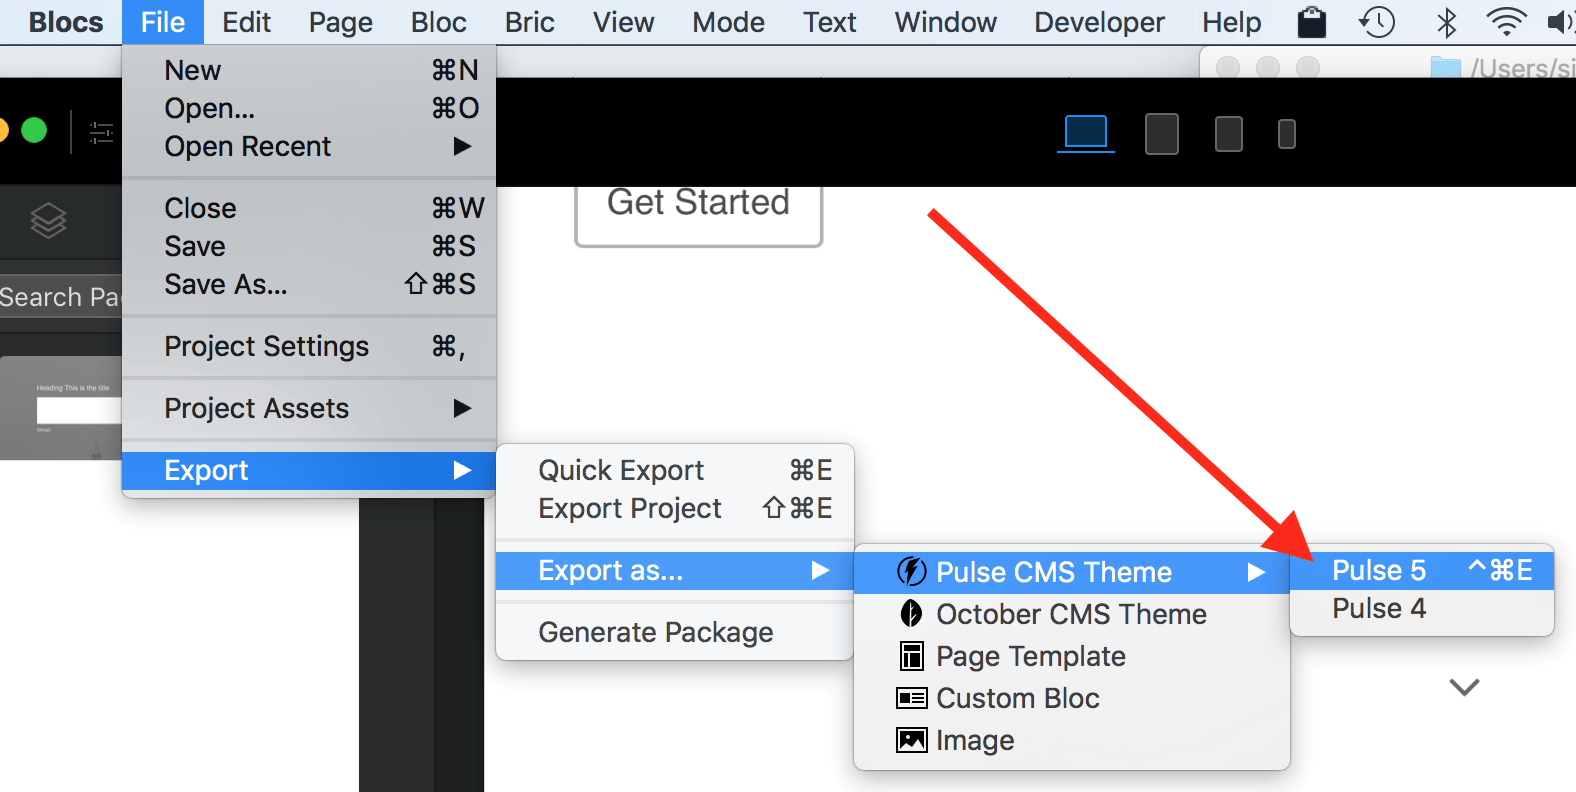Image resolution: width=1576 pixels, height=792 pixels.
Task: Choose Pulse 4 export option
Action: point(1379,608)
